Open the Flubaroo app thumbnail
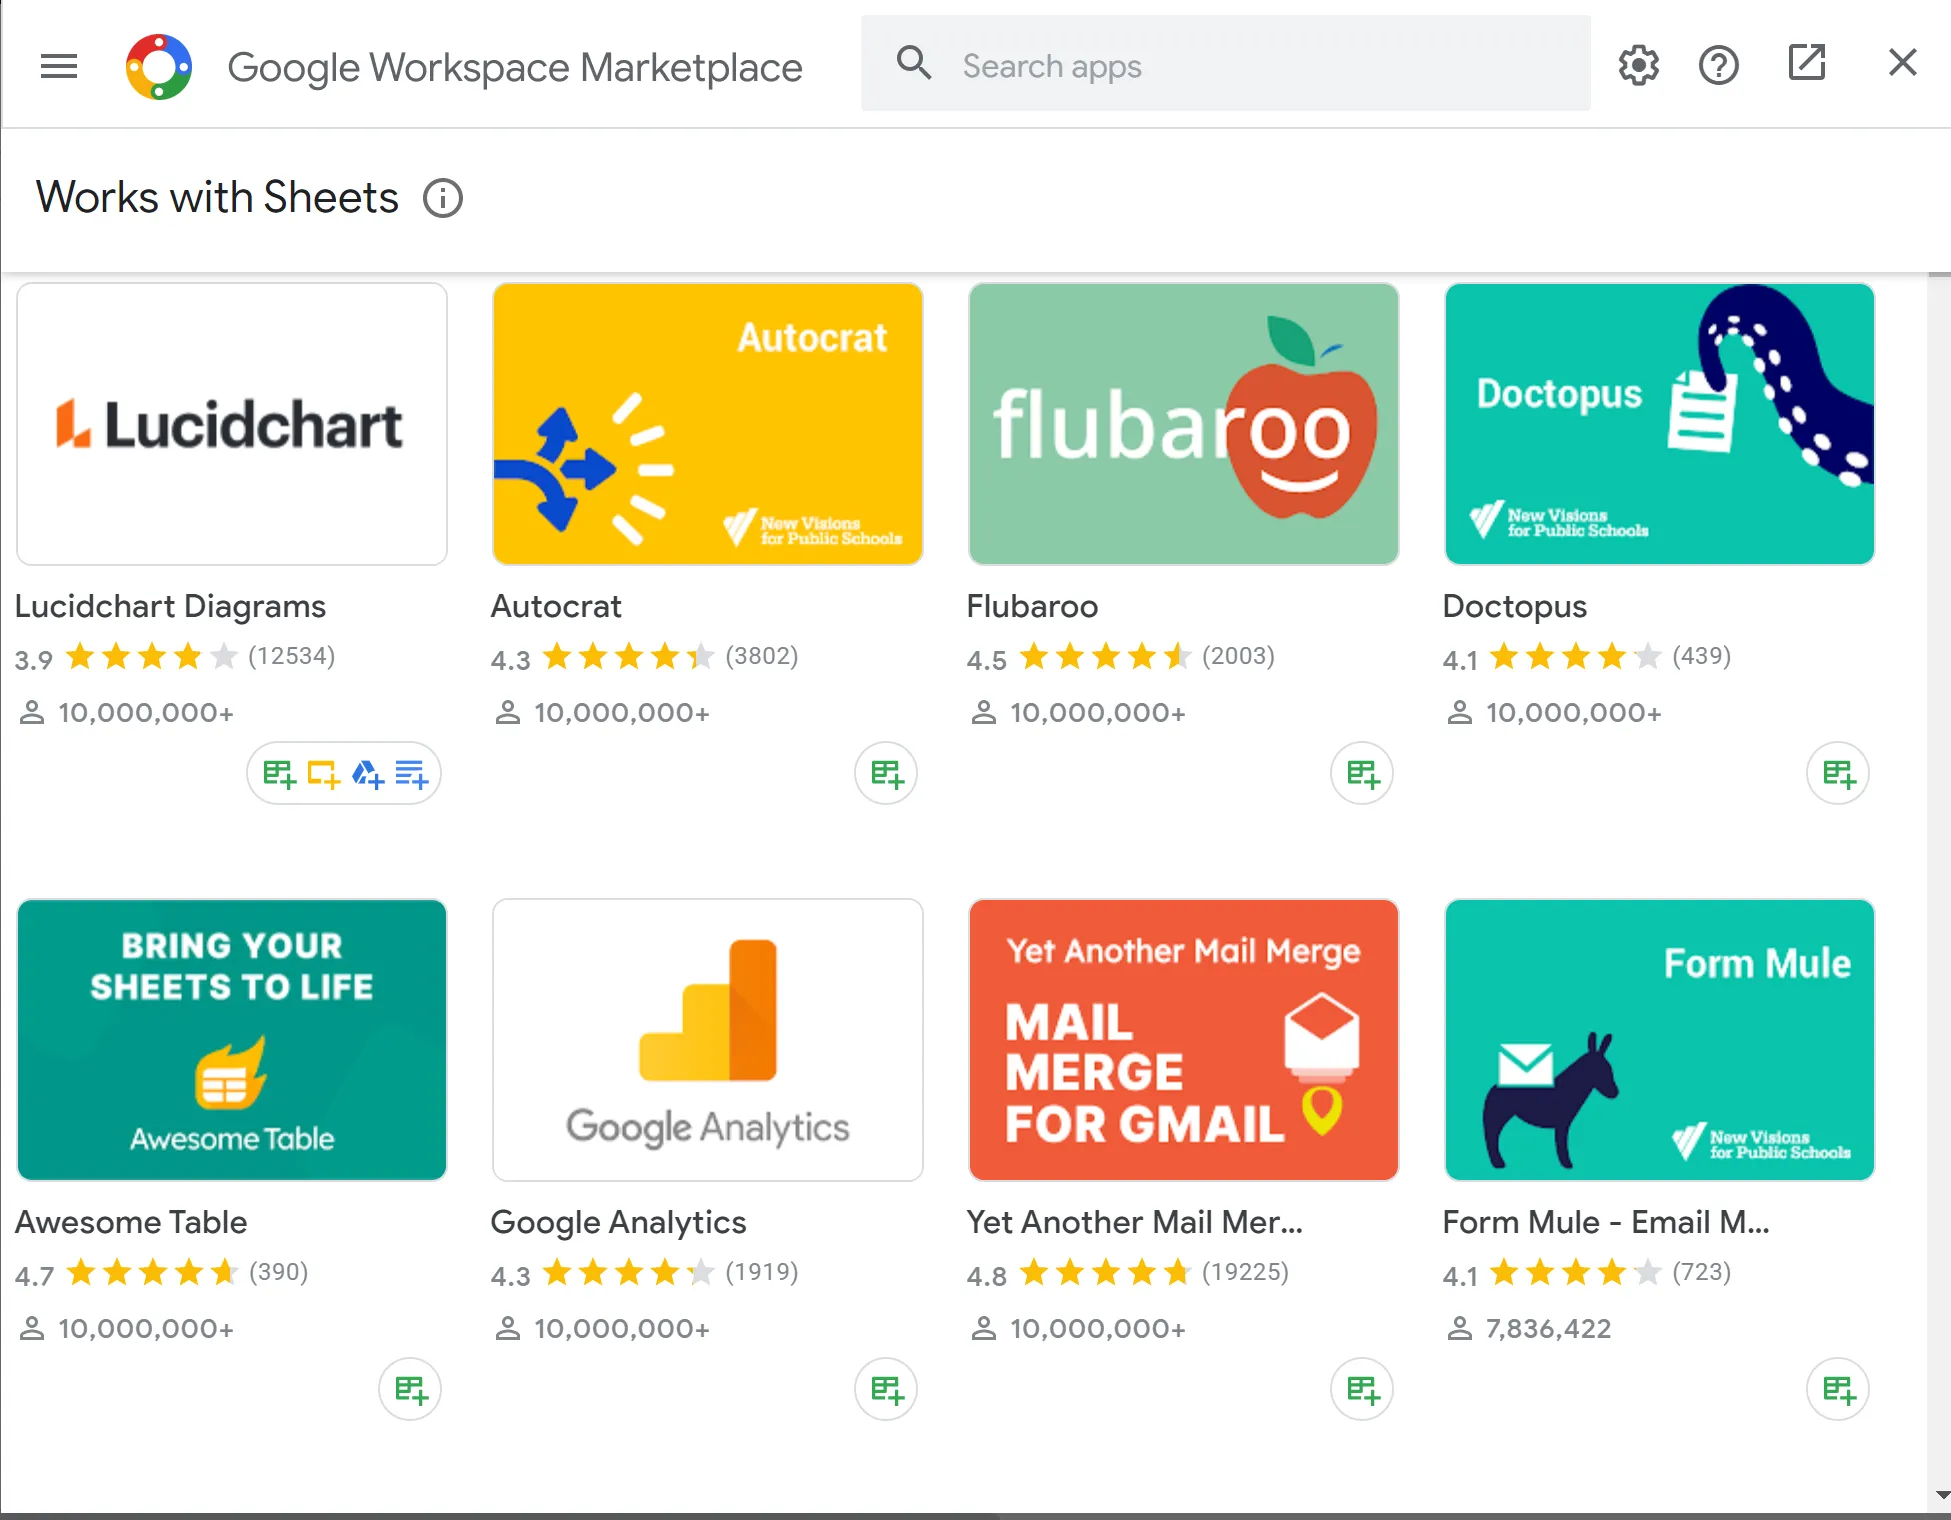Image resolution: width=1951 pixels, height=1520 pixels. click(1183, 424)
